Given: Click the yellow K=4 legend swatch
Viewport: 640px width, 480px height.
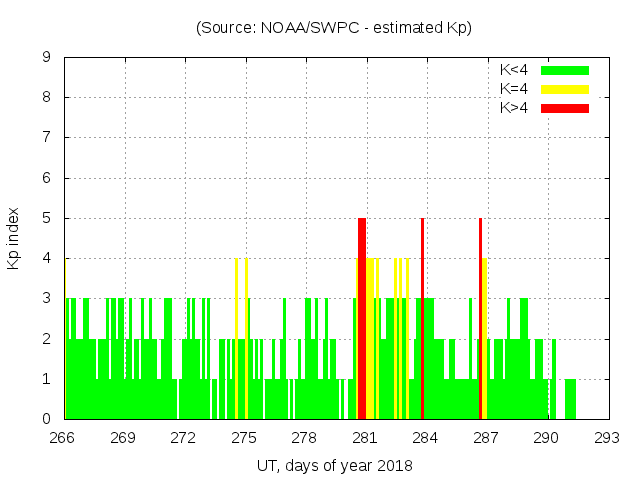Looking at the screenshot, I should coord(565,89).
